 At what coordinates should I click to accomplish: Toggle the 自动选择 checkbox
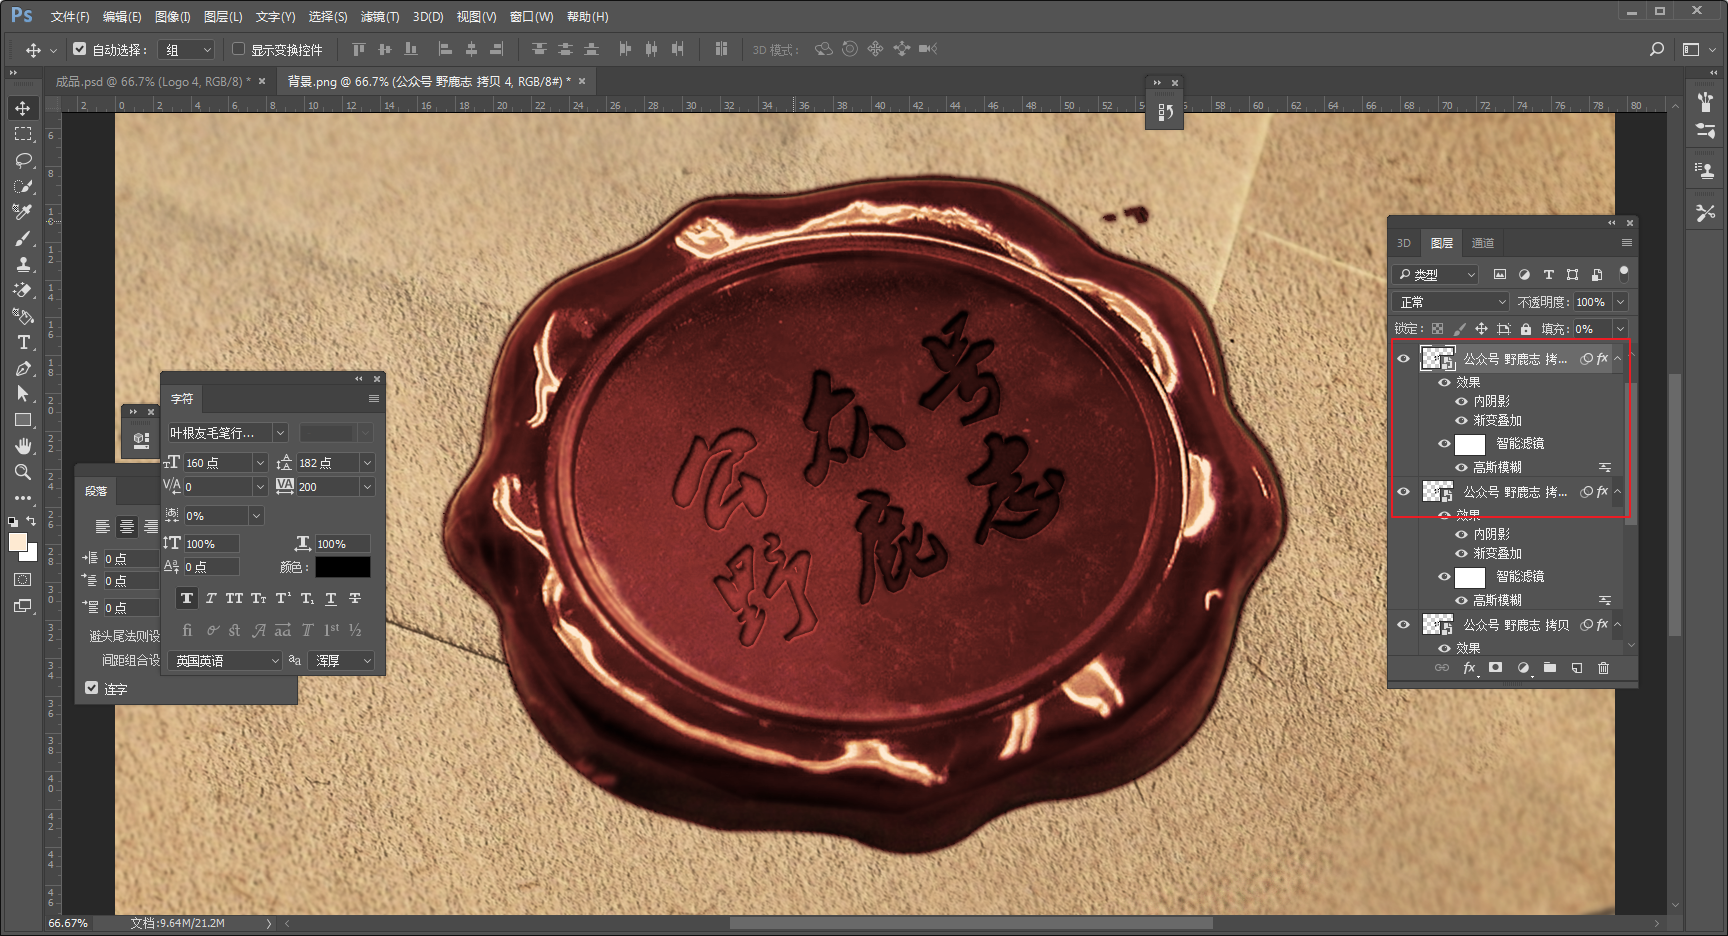(80, 49)
